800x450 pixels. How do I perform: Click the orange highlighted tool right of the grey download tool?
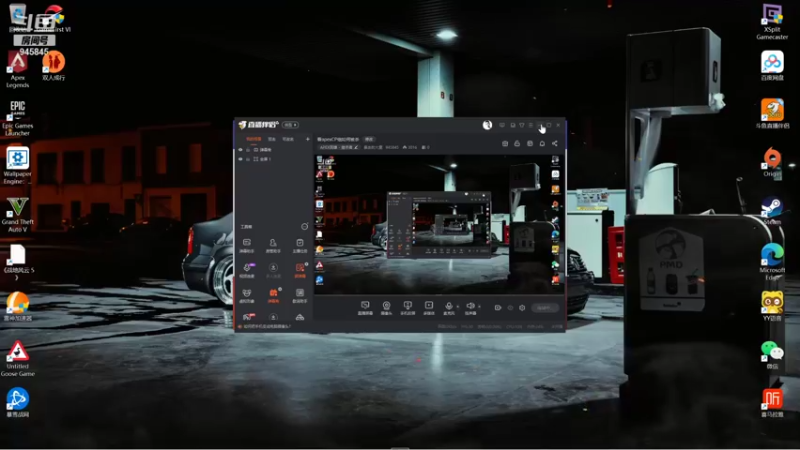point(300,270)
